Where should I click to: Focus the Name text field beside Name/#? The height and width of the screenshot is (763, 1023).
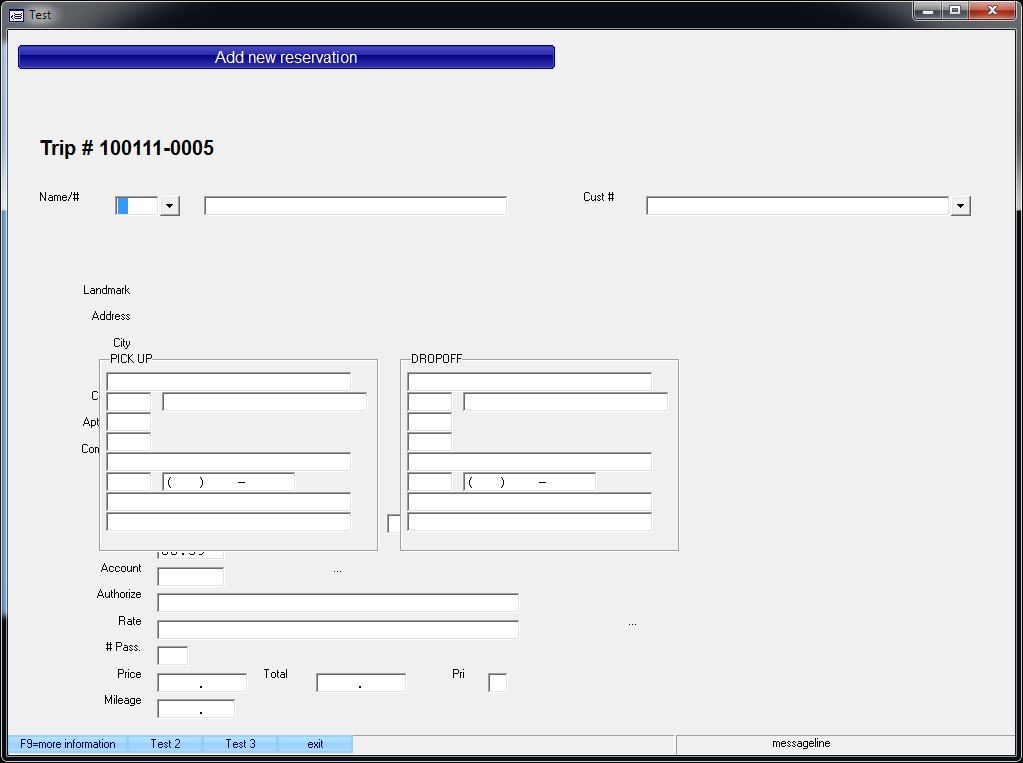click(355, 206)
